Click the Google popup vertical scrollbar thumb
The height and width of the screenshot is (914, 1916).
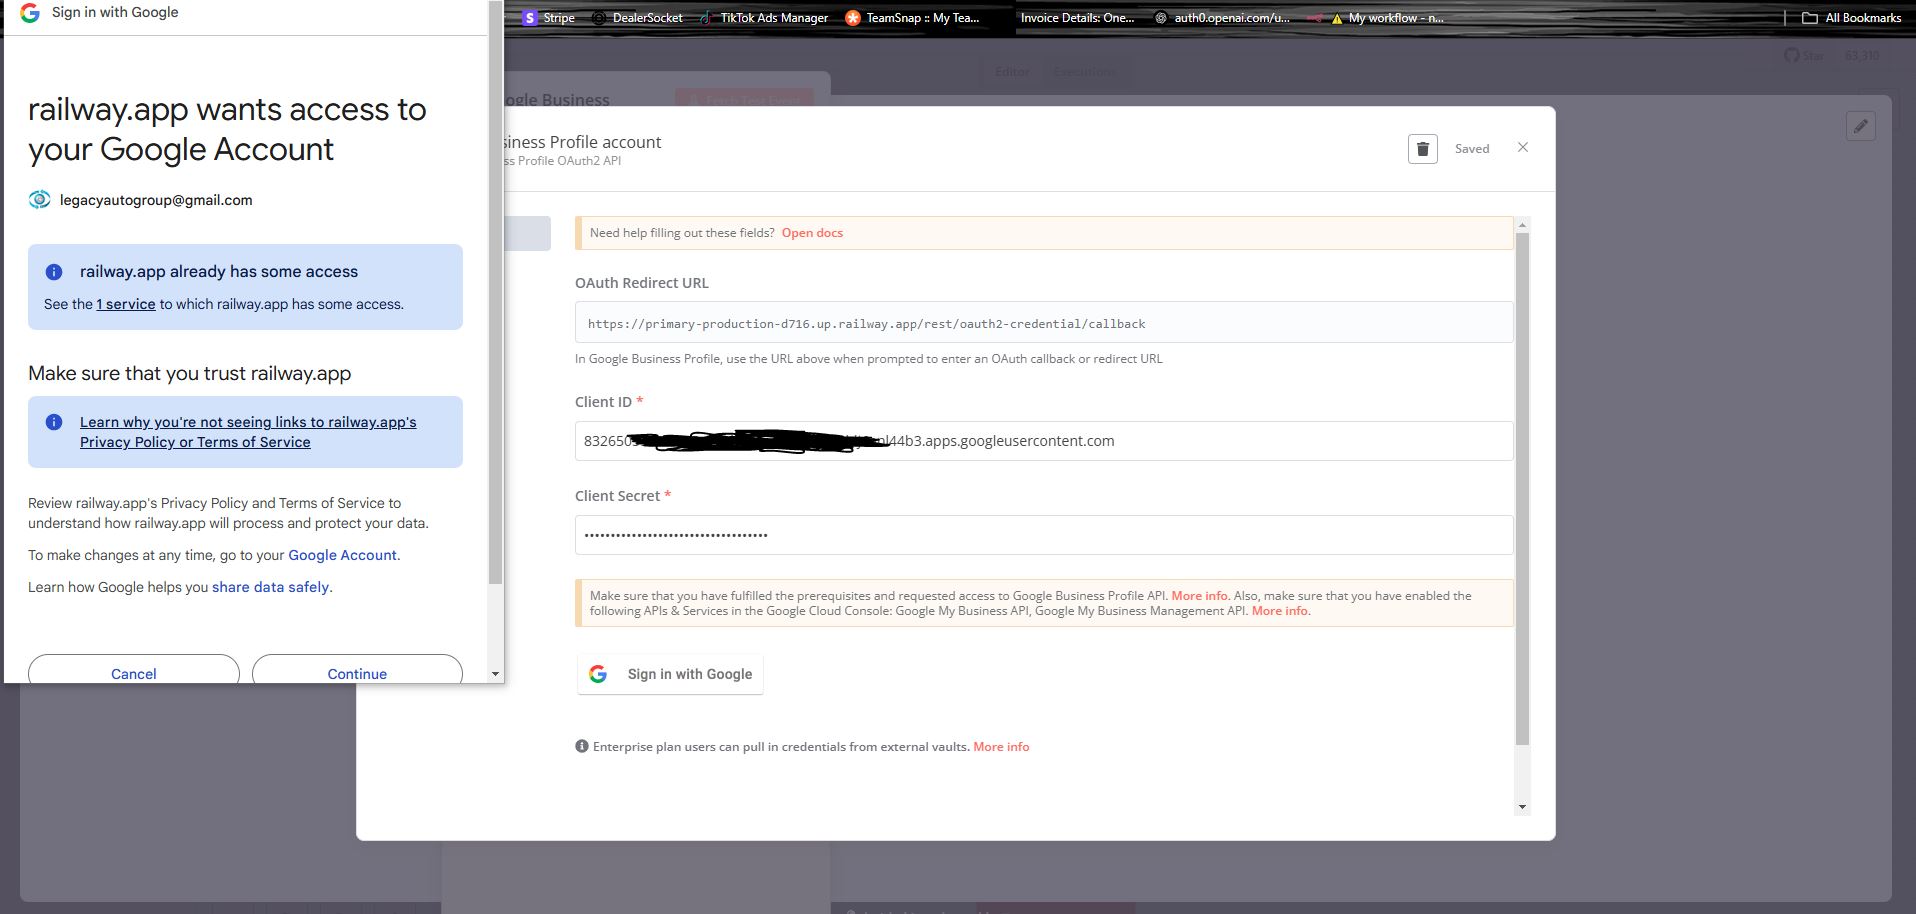tap(495, 292)
